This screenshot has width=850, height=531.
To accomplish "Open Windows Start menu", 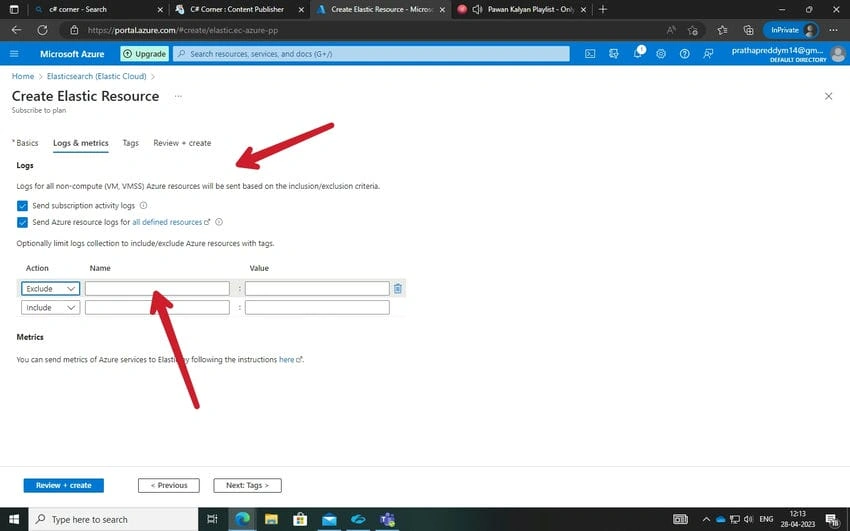I will pos(14,519).
